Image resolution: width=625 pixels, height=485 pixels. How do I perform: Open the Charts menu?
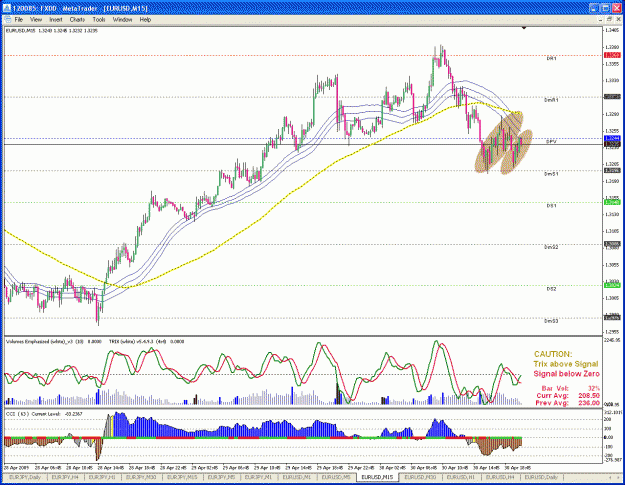77,20
